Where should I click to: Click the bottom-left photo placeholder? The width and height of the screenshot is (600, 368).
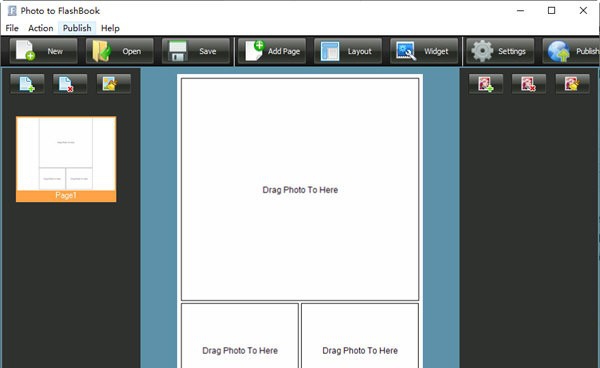[240, 335]
